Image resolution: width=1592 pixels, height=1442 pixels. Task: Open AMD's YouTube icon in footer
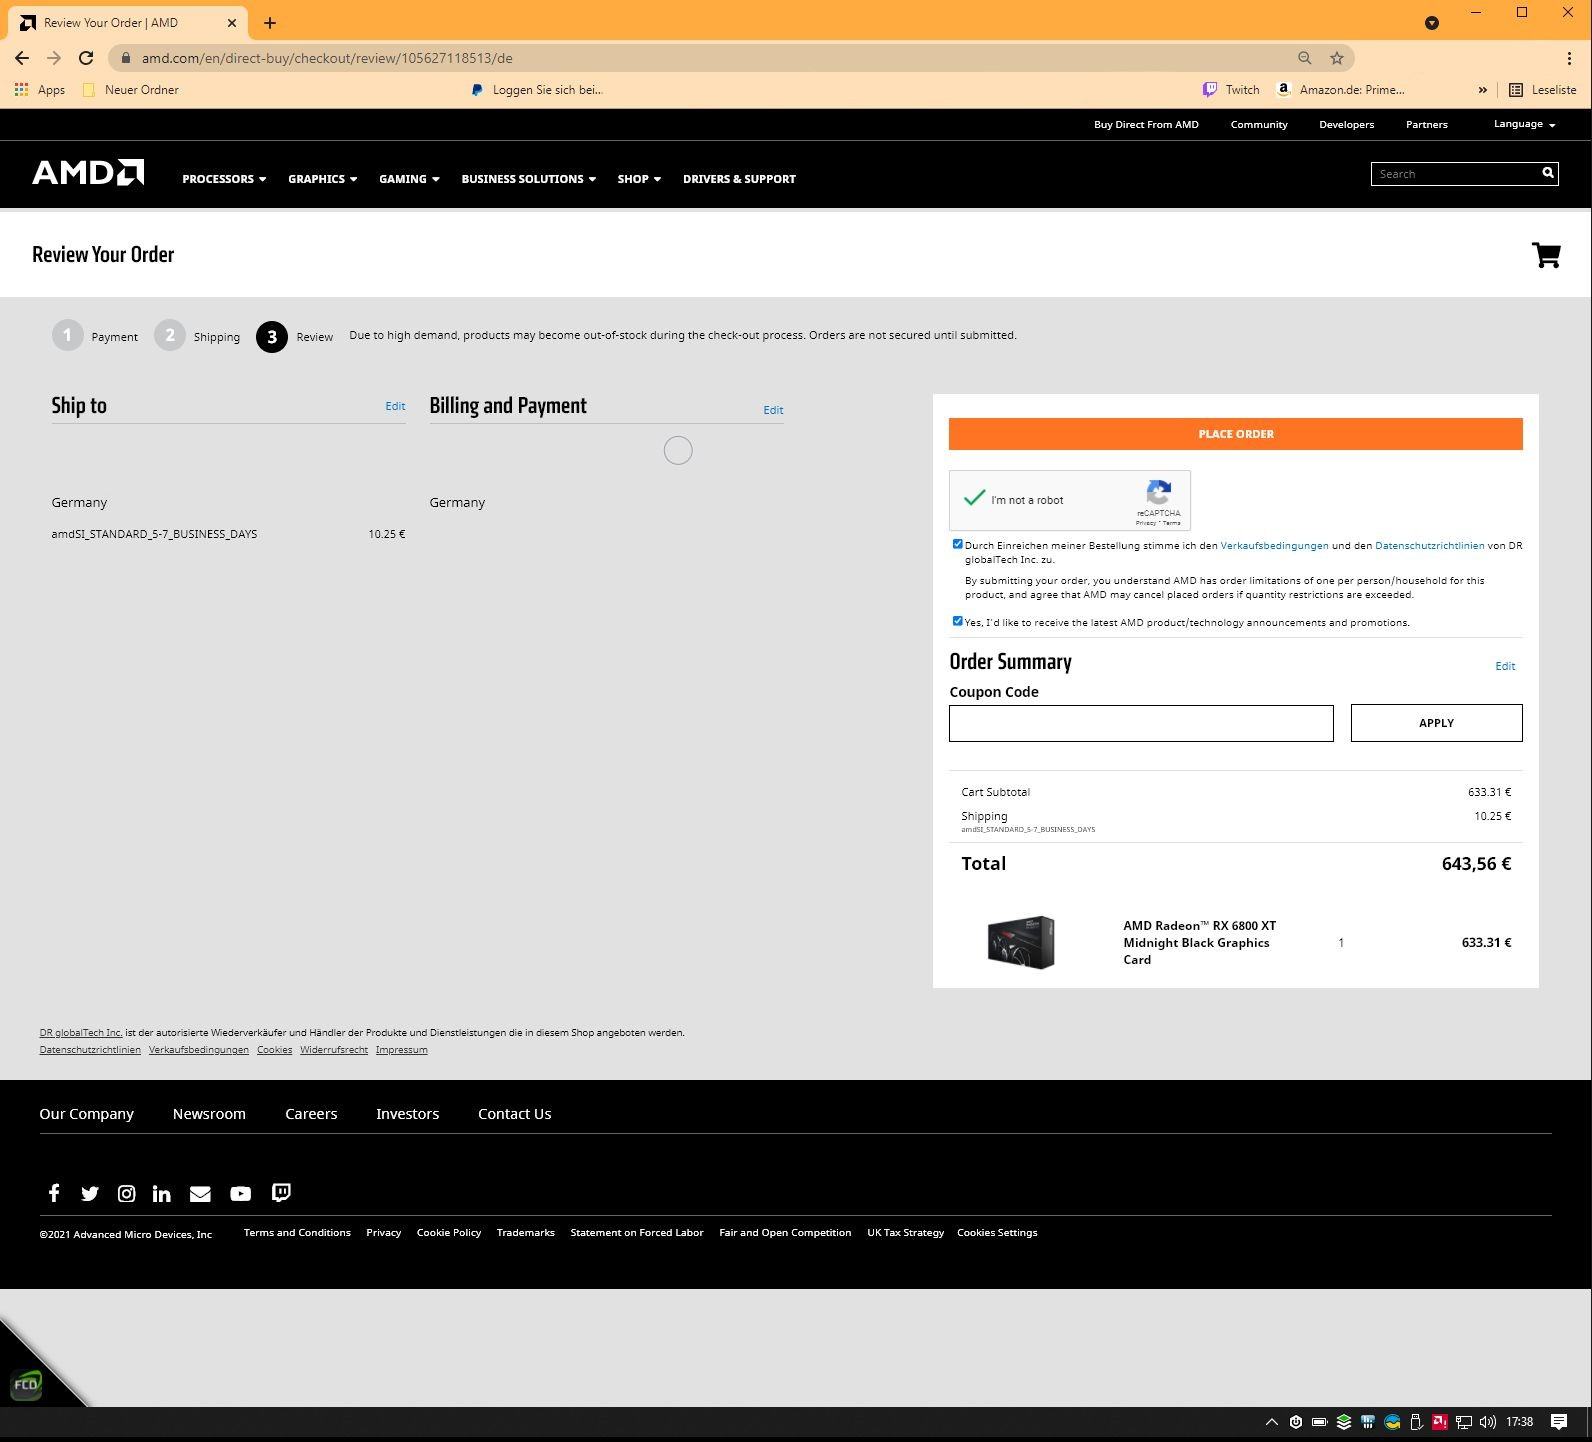pyautogui.click(x=240, y=1194)
